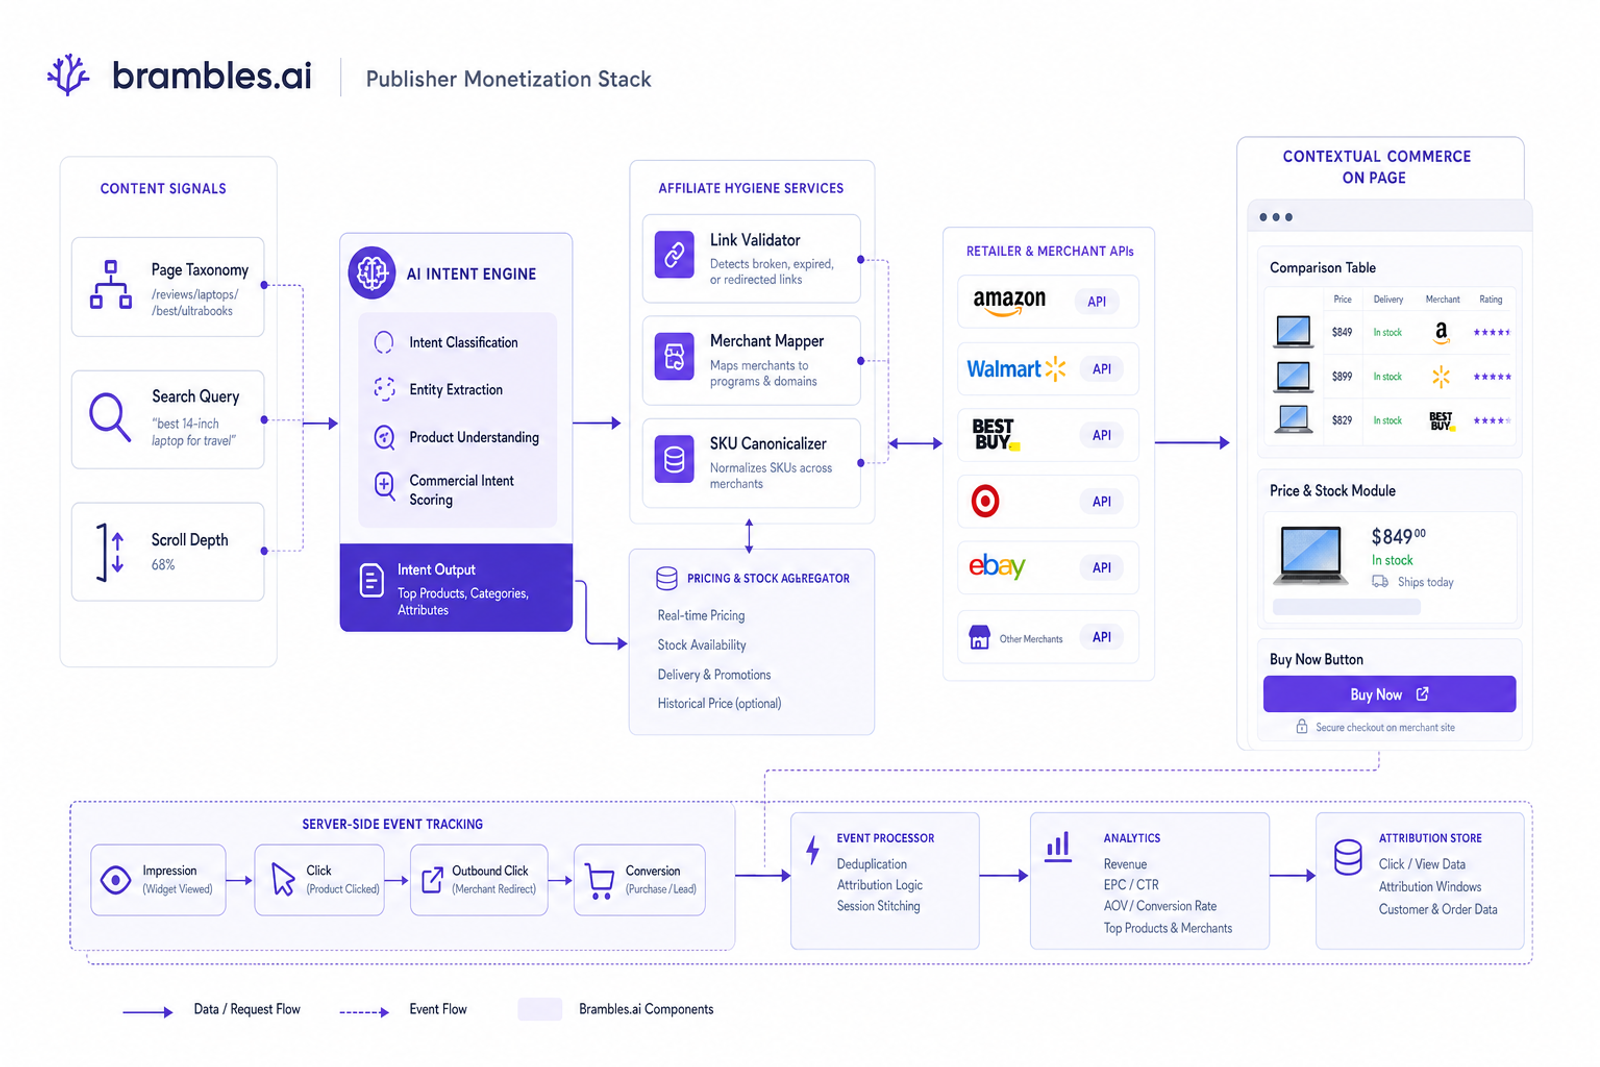
Task: Click the Best Buy logo
Action: (x=995, y=435)
